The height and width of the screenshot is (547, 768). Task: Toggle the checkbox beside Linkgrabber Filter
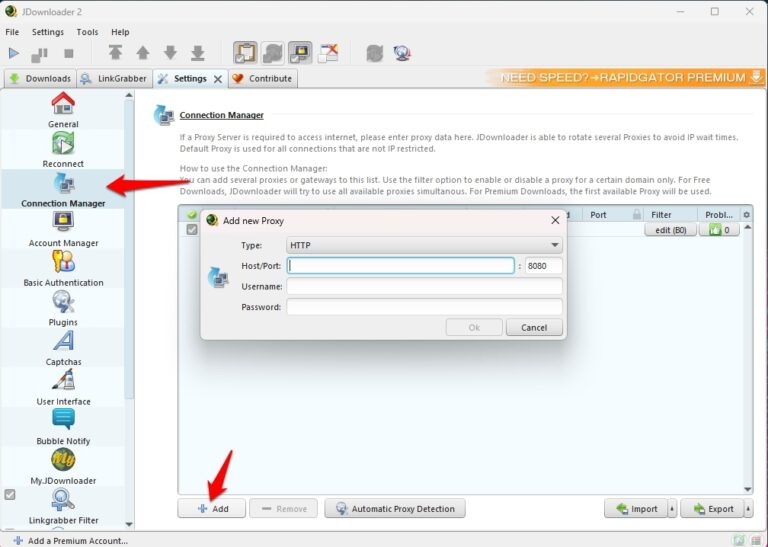10,494
